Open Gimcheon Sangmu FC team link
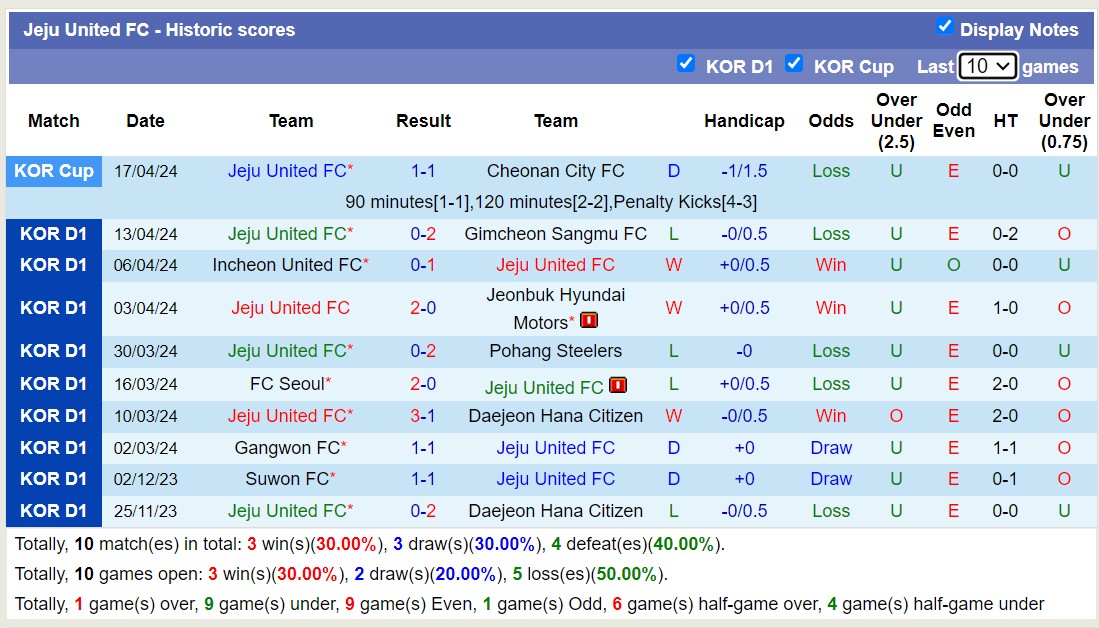The height and width of the screenshot is (628, 1099). coord(555,234)
